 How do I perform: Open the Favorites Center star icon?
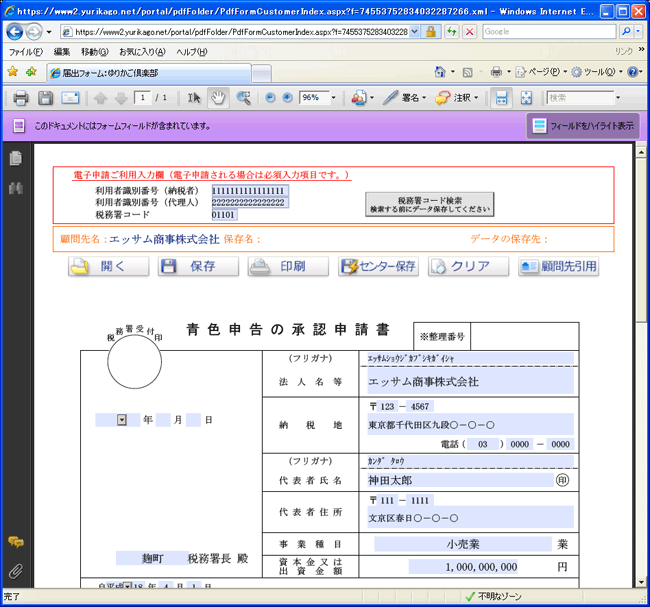pyautogui.click(x=13, y=72)
